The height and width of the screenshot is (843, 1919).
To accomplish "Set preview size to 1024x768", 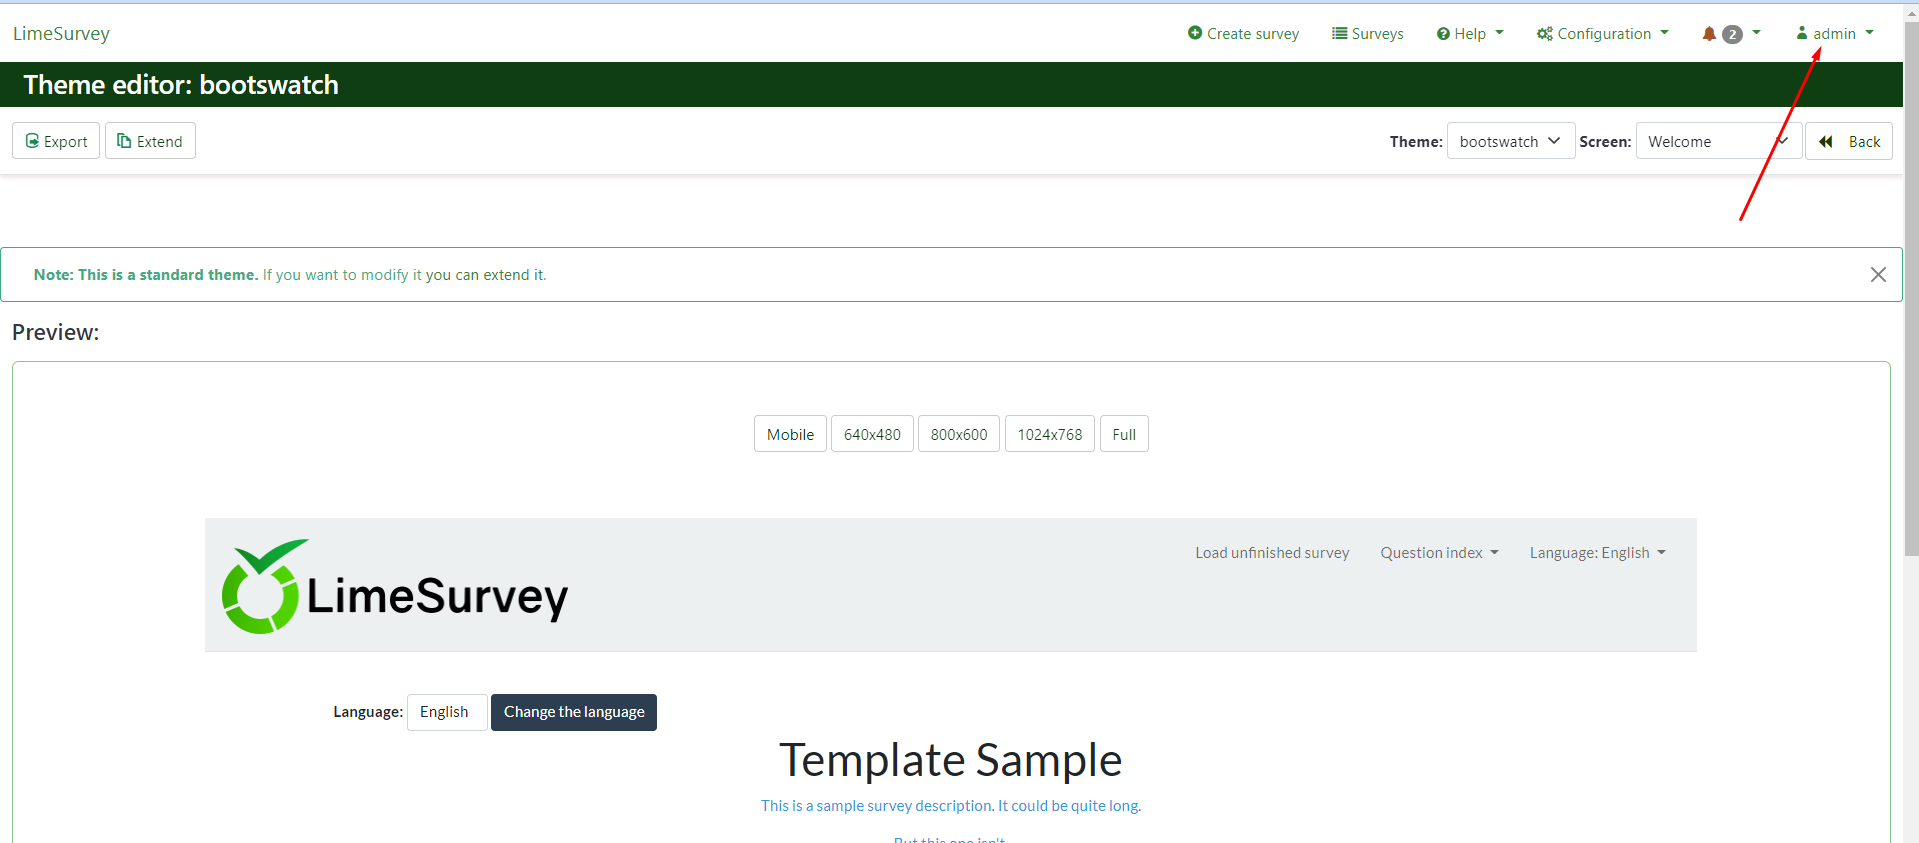I will pos(1050,434).
